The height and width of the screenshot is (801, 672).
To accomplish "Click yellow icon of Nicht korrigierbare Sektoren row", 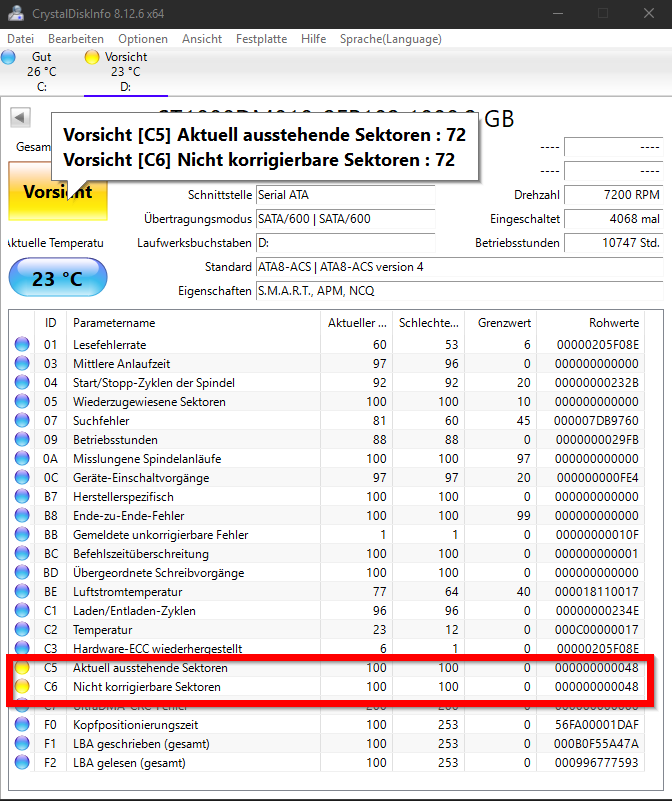I will click(22, 687).
